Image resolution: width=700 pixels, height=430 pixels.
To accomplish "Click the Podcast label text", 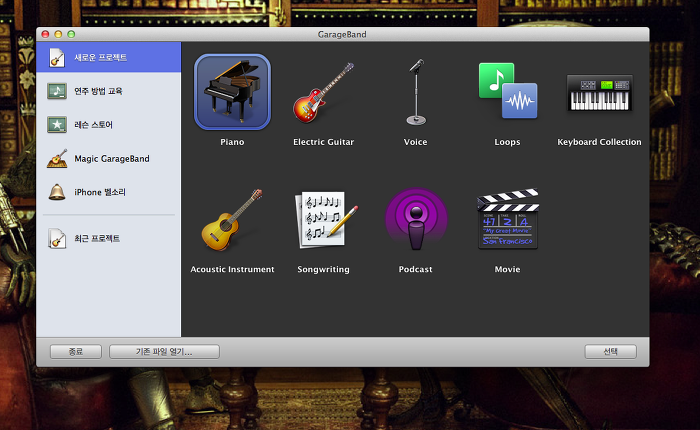I will [416, 269].
